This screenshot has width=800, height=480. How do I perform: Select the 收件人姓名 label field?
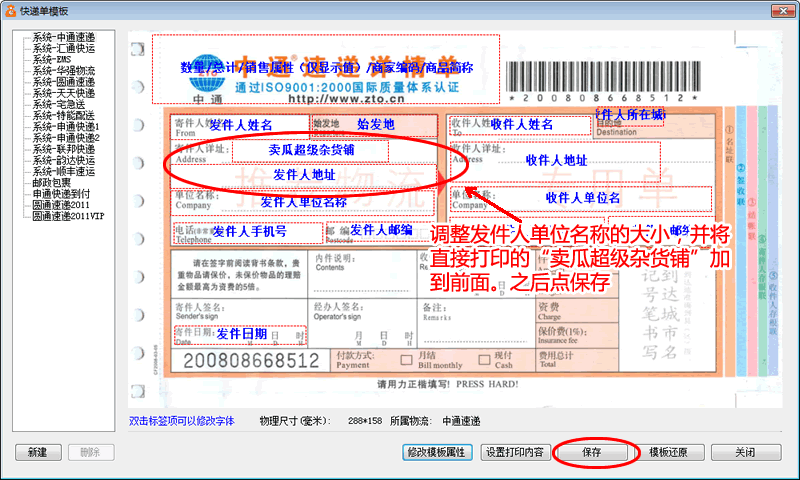coord(521,124)
